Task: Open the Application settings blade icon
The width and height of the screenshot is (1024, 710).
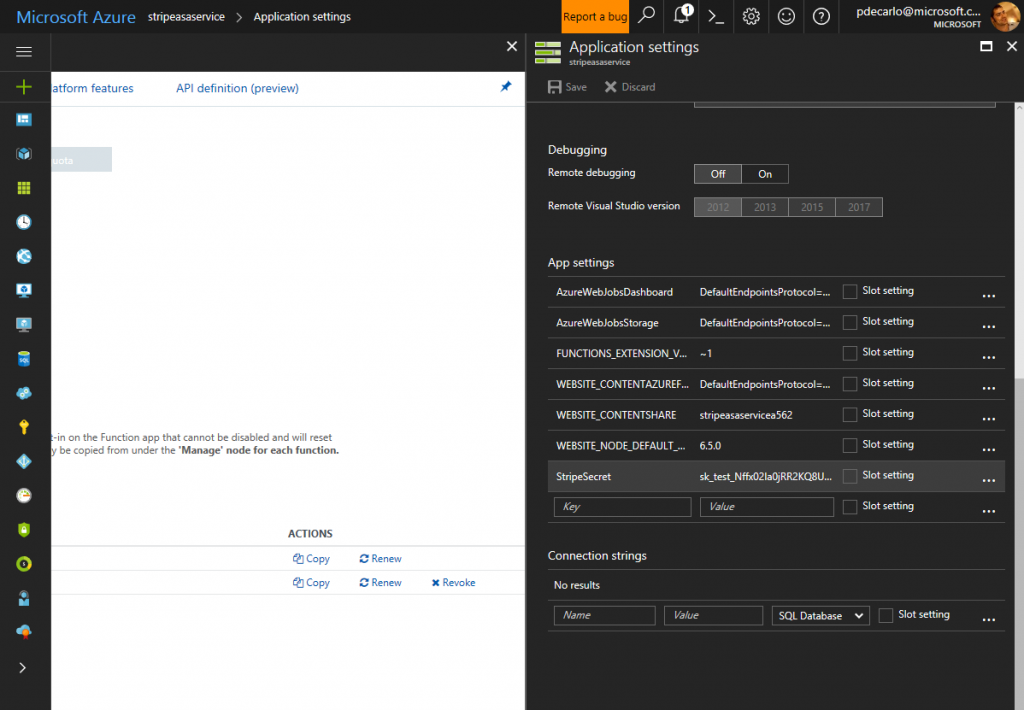Action: click(547, 52)
